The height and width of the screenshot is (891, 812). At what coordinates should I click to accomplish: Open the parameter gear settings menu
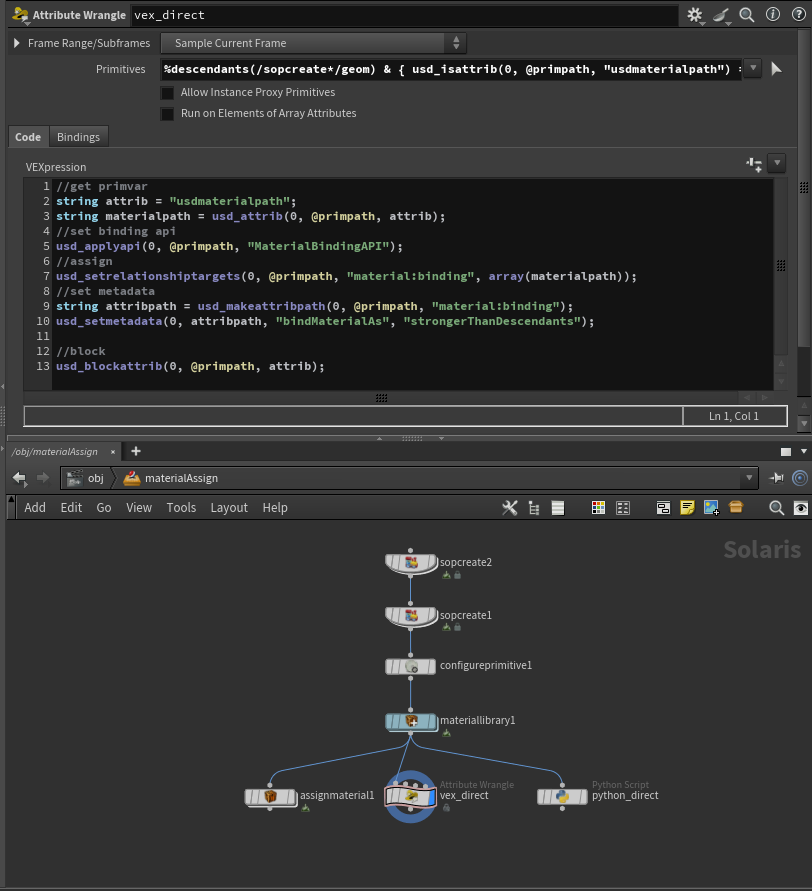695,15
